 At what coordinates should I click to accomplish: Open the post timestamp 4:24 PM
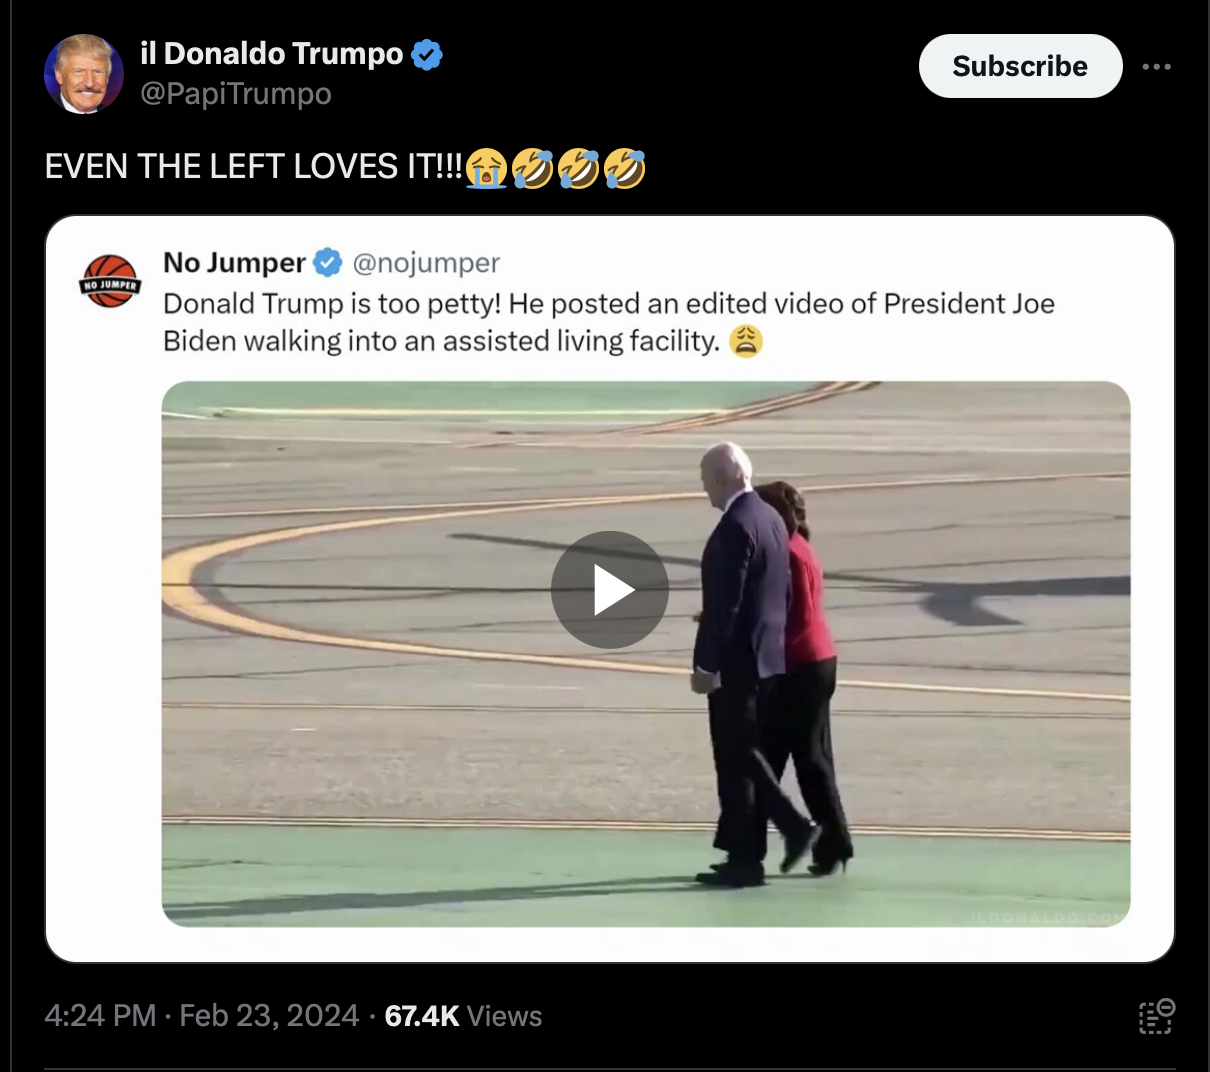pyautogui.click(x=100, y=1016)
